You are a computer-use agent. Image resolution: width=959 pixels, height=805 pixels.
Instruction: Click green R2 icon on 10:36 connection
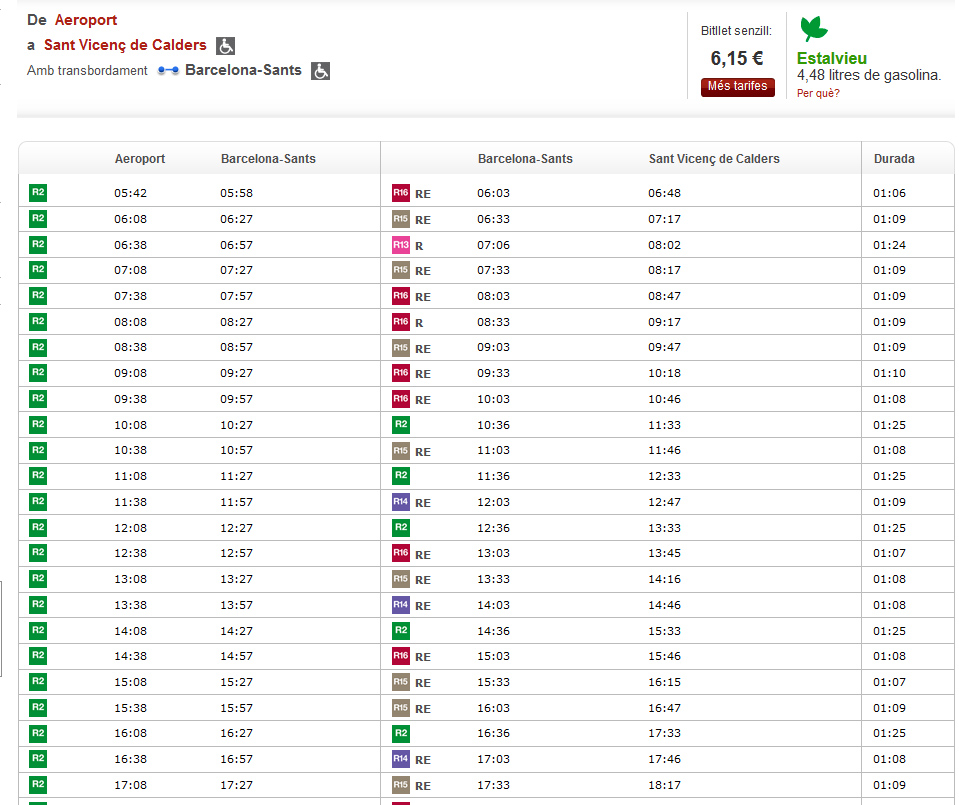[x=400, y=425]
